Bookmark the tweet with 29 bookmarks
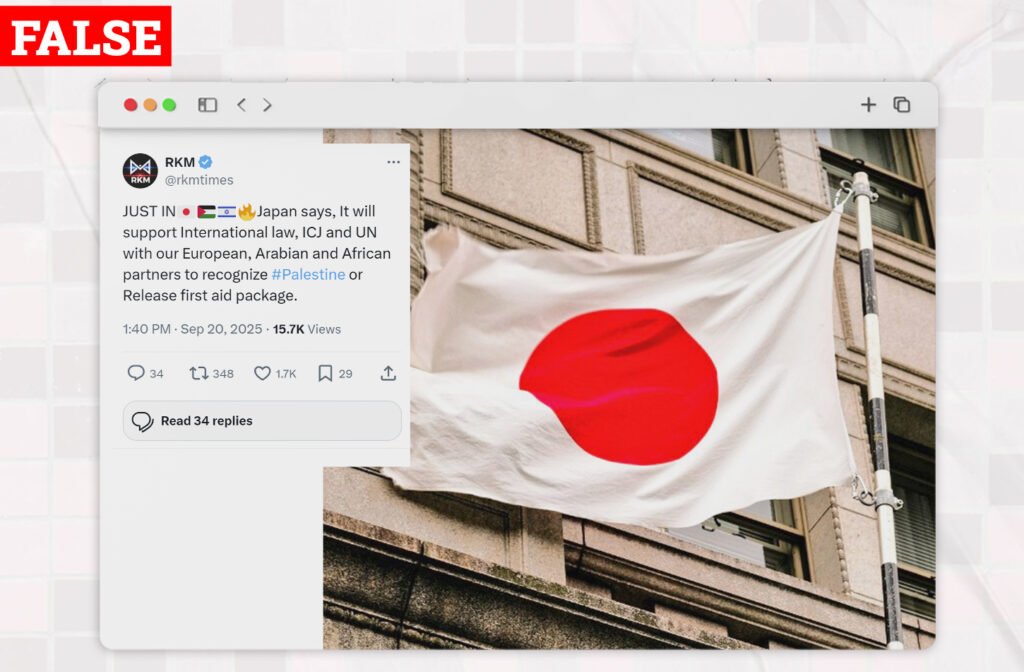This screenshot has height=672, width=1024. point(325,373)
